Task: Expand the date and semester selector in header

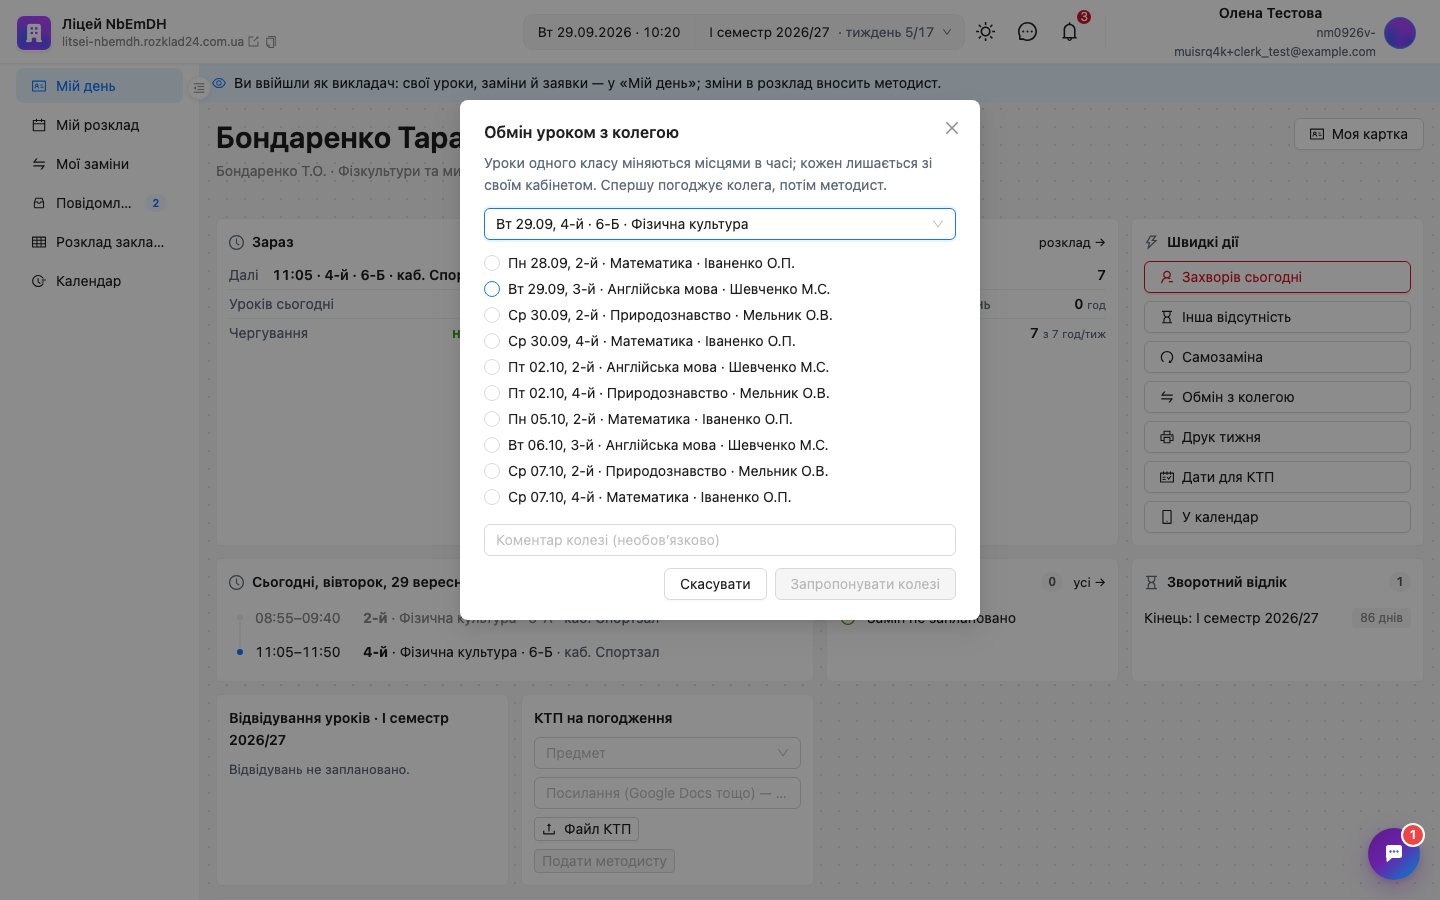Action: (744, 32)
